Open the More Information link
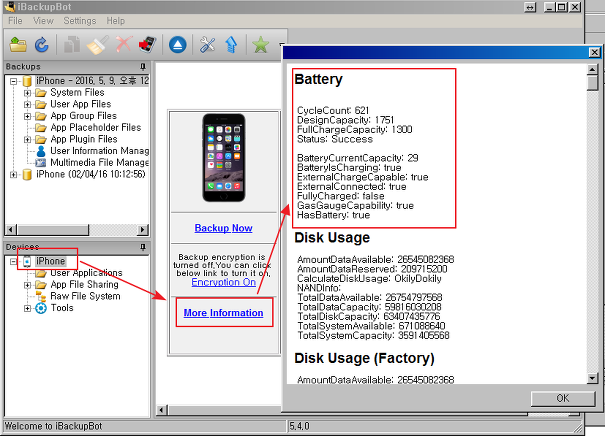 pos(223,313)
